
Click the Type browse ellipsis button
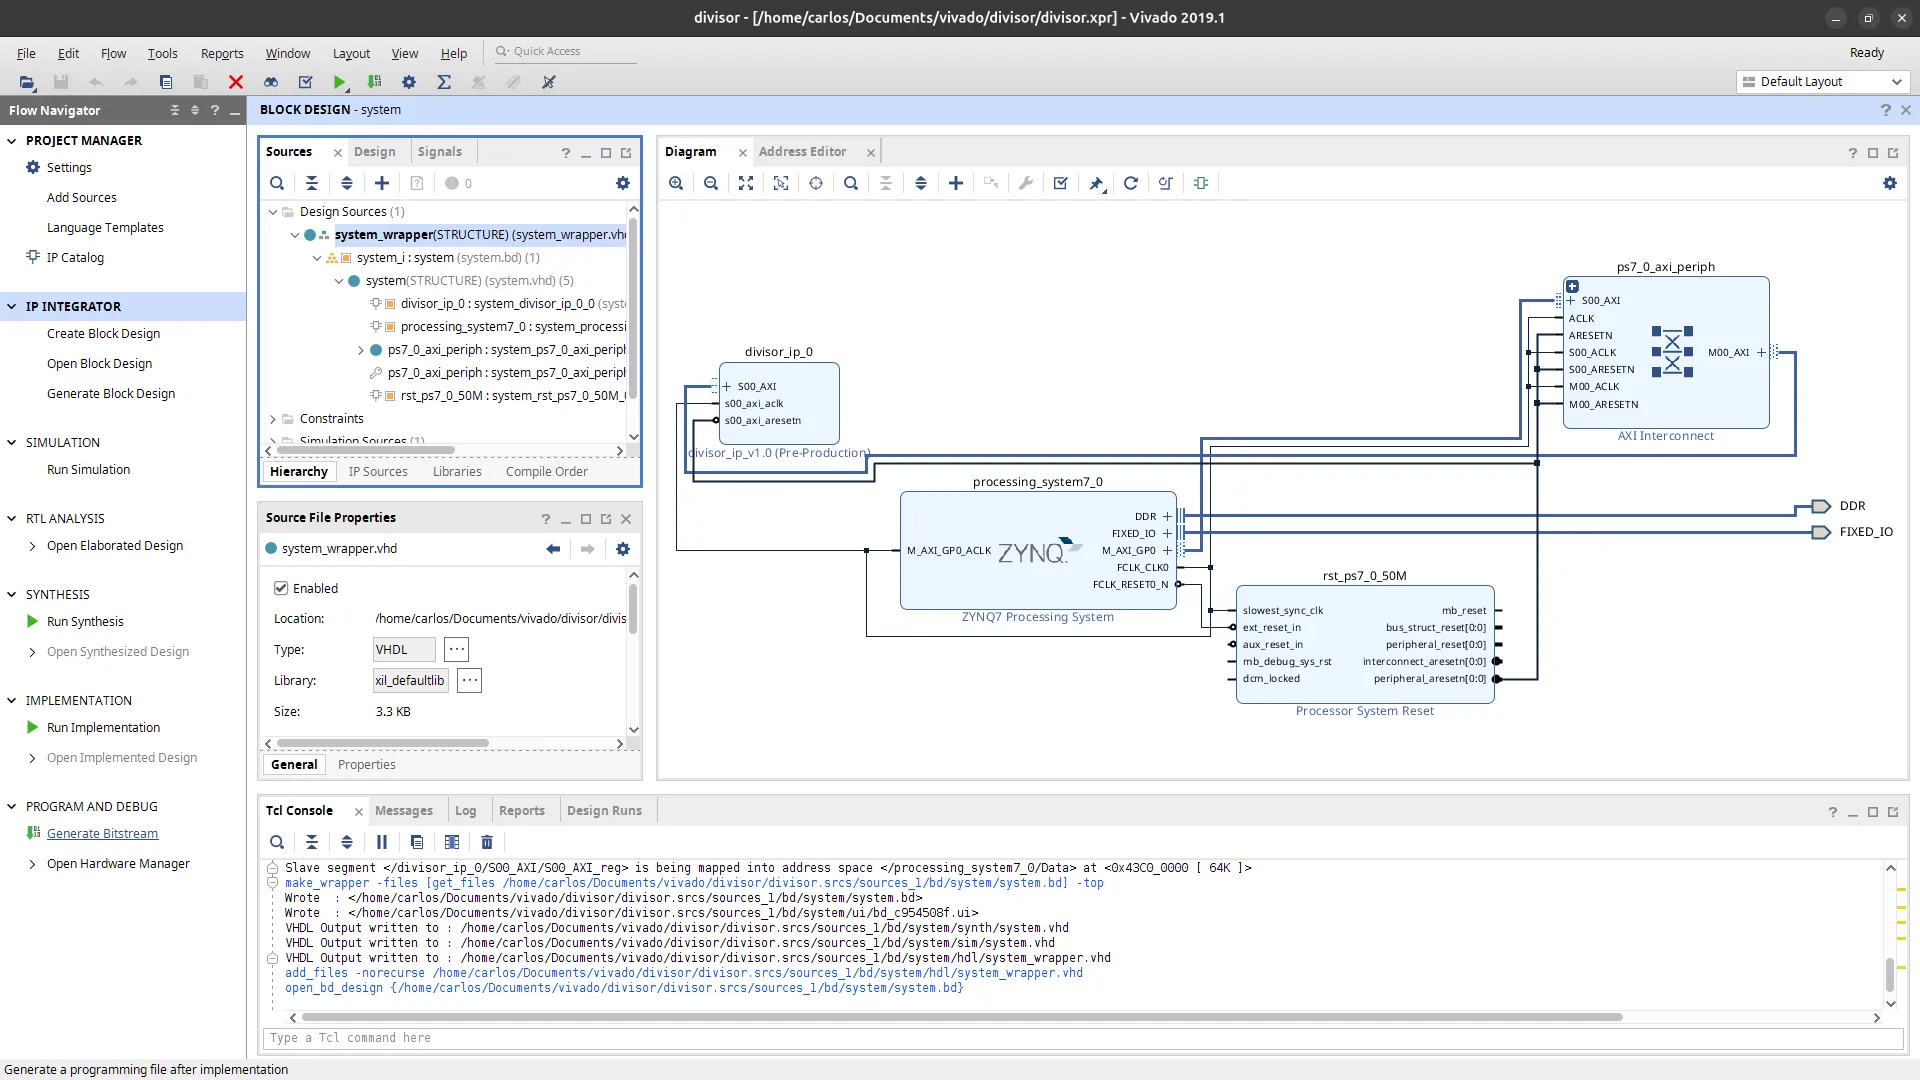[457, 650]
